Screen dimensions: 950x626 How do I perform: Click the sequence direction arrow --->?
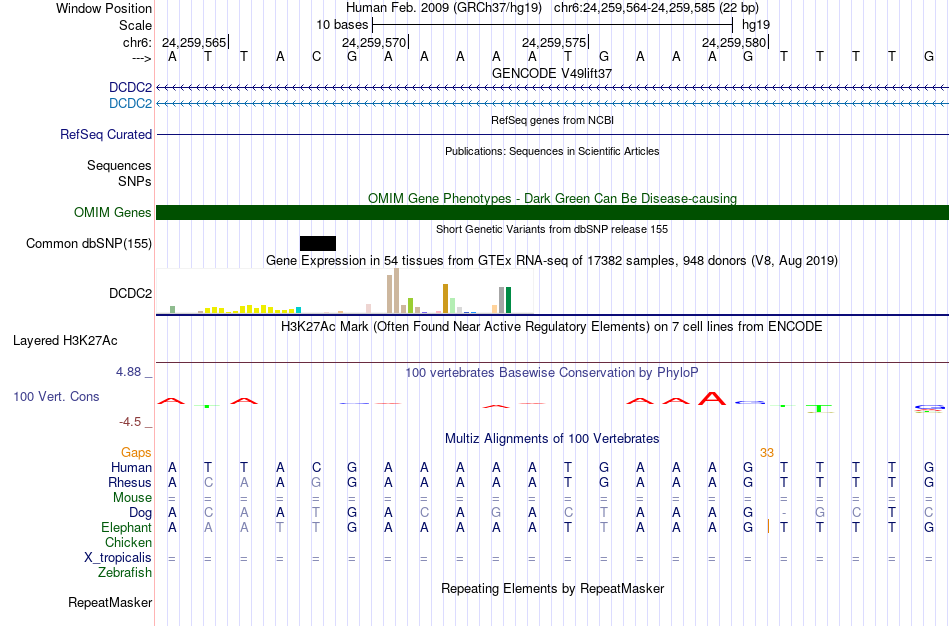click(142, 58)
